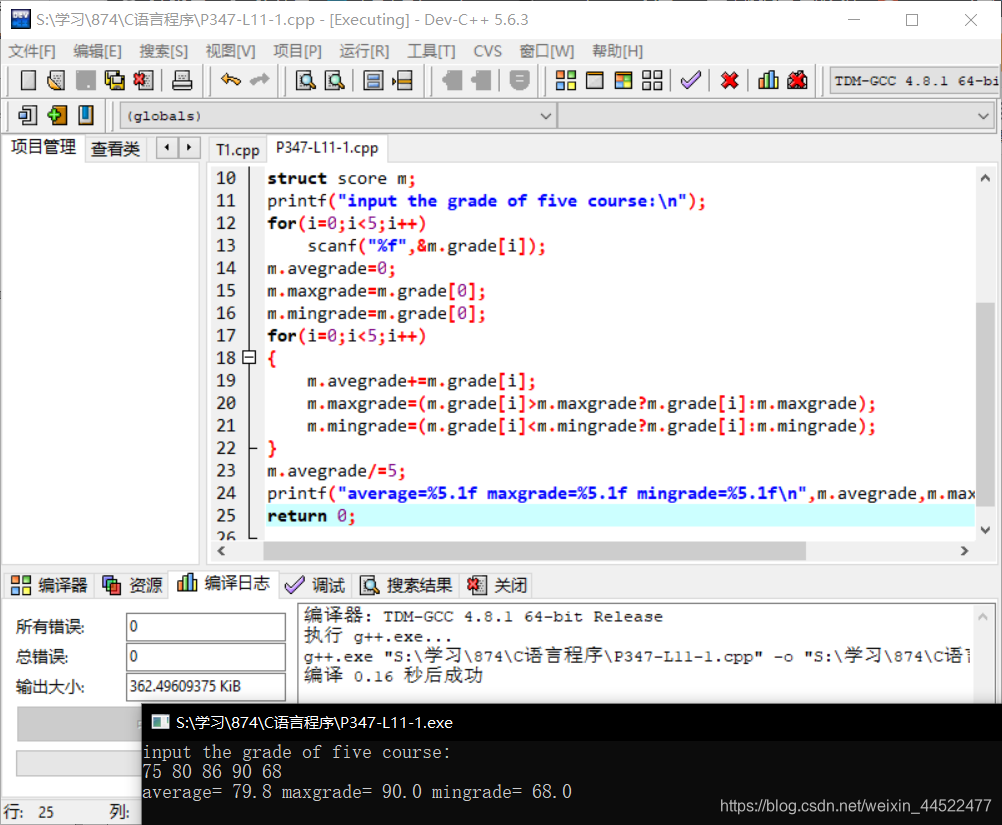Click the New project item icon
1002x825 pixels.
(x=27, y=116)
